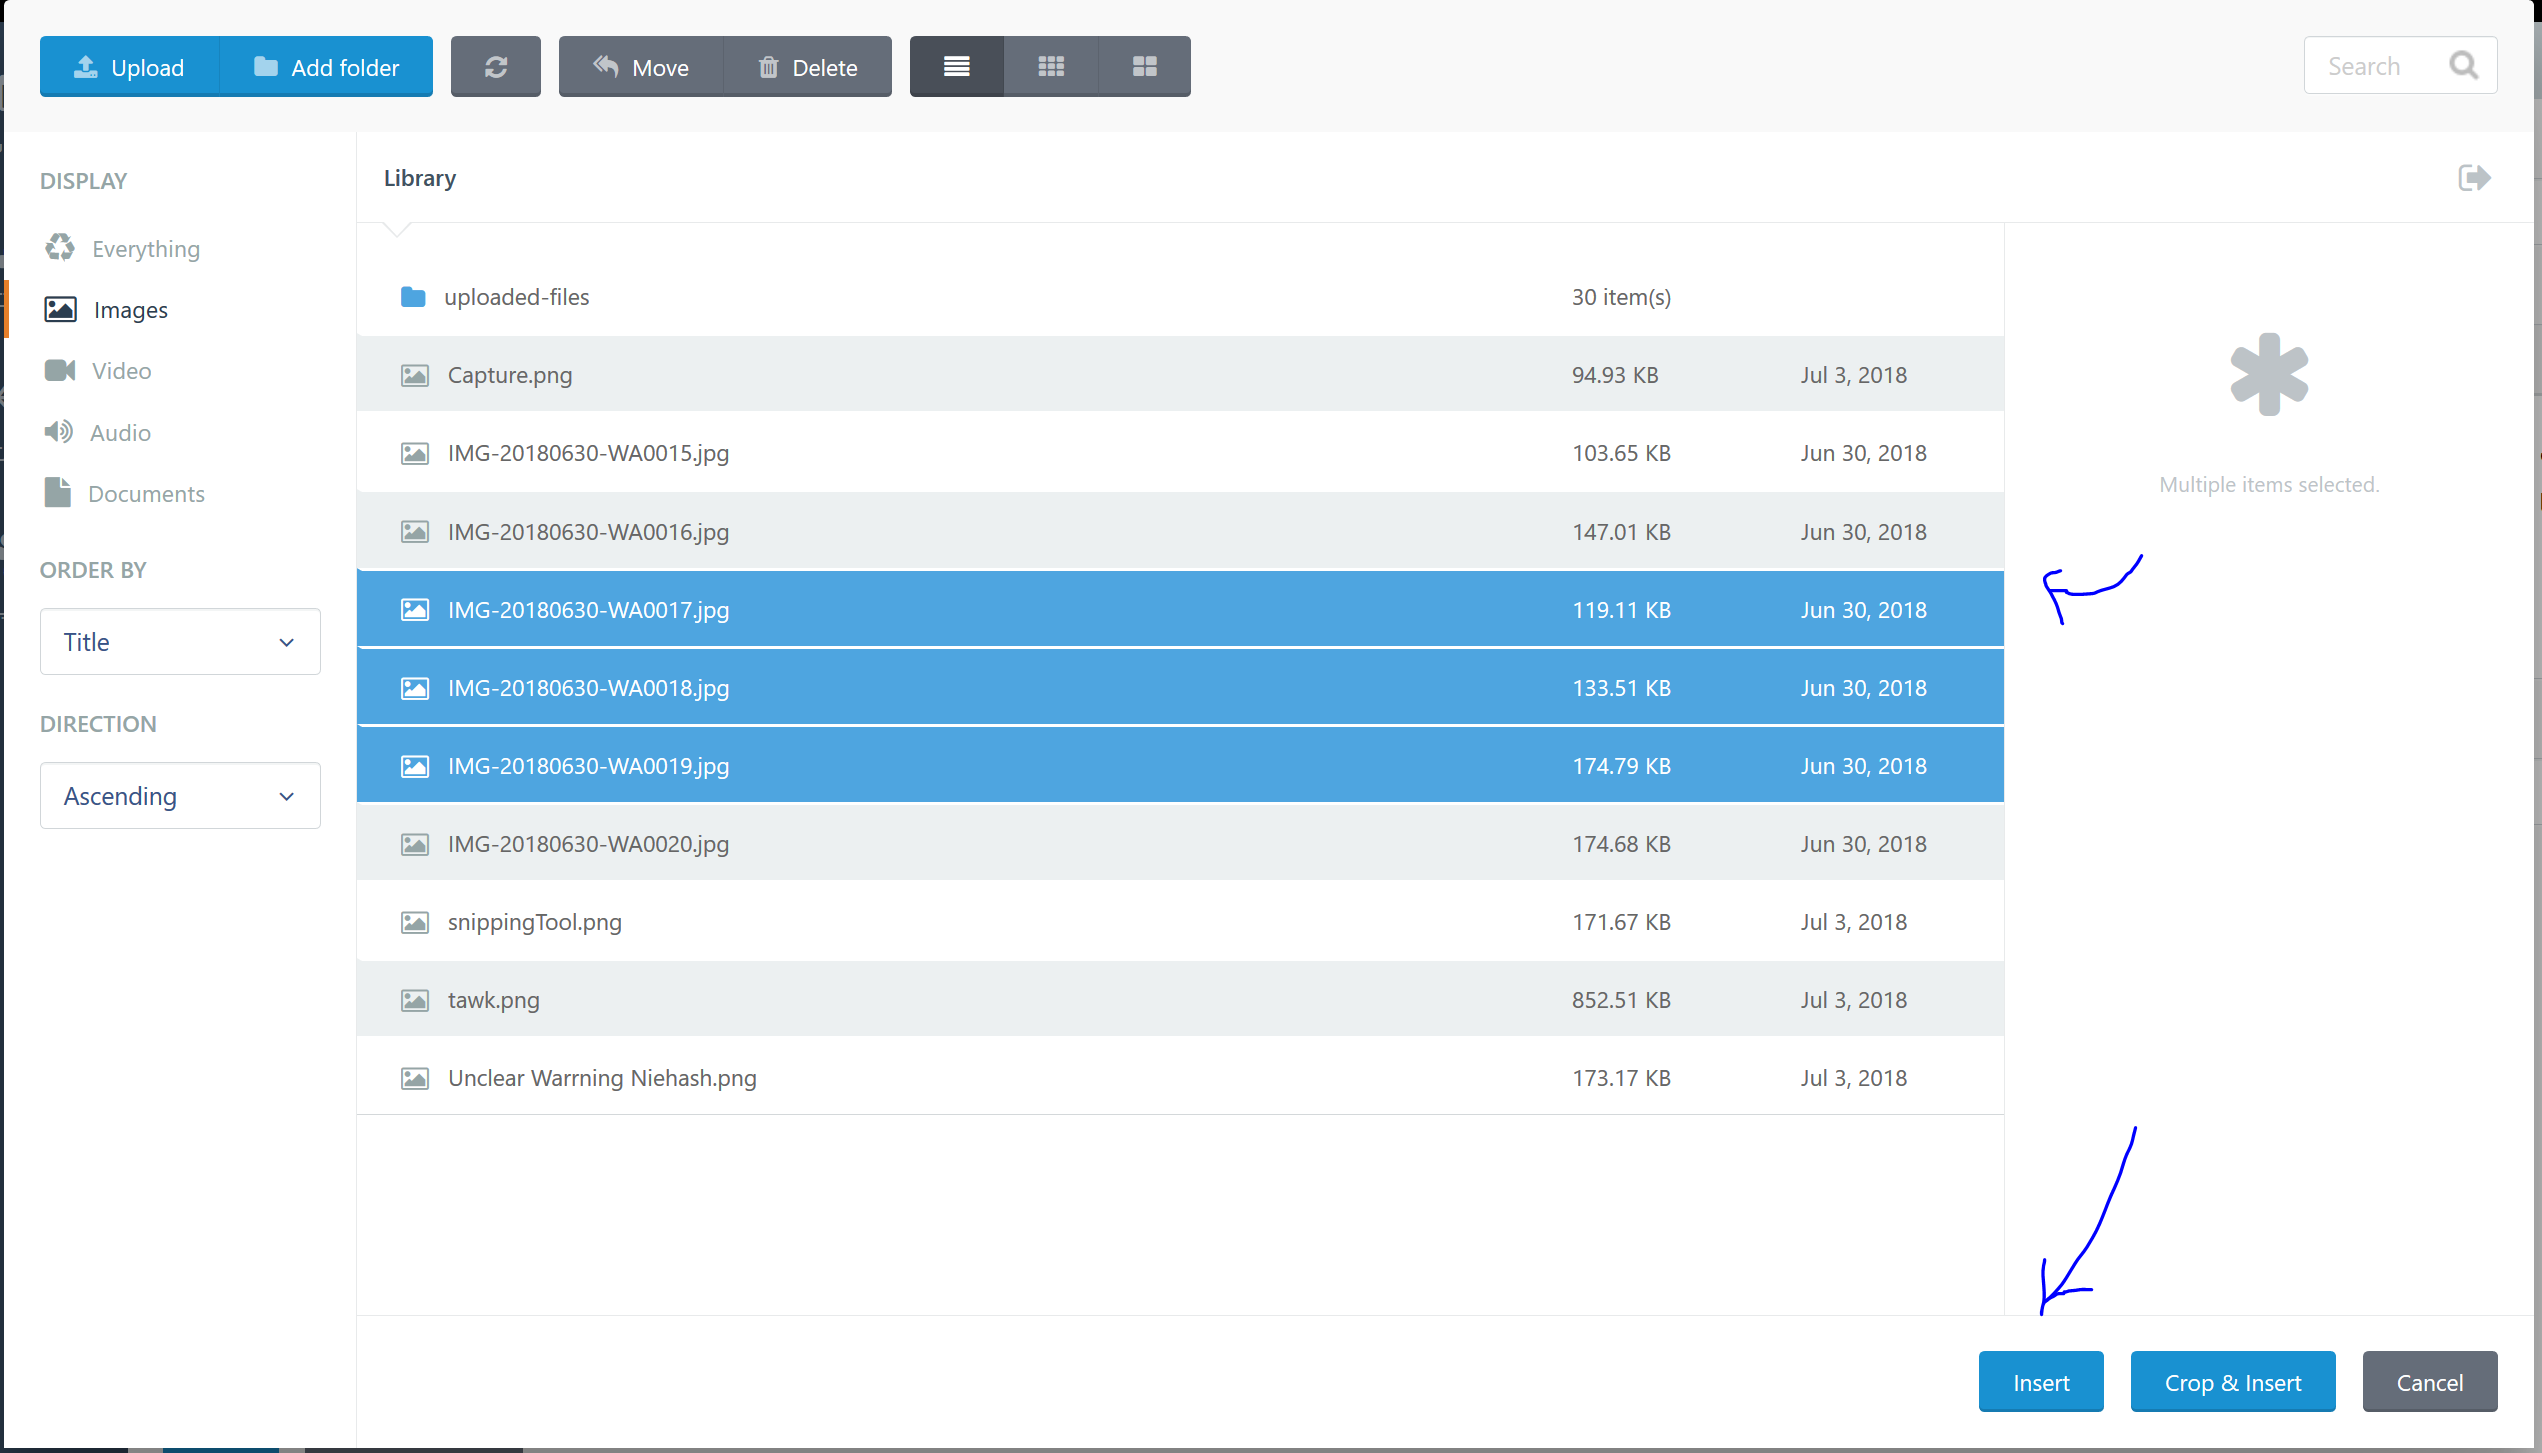Switch to small grid view
Screen dimensions: 2542x1453
(x=1050, y=67)
